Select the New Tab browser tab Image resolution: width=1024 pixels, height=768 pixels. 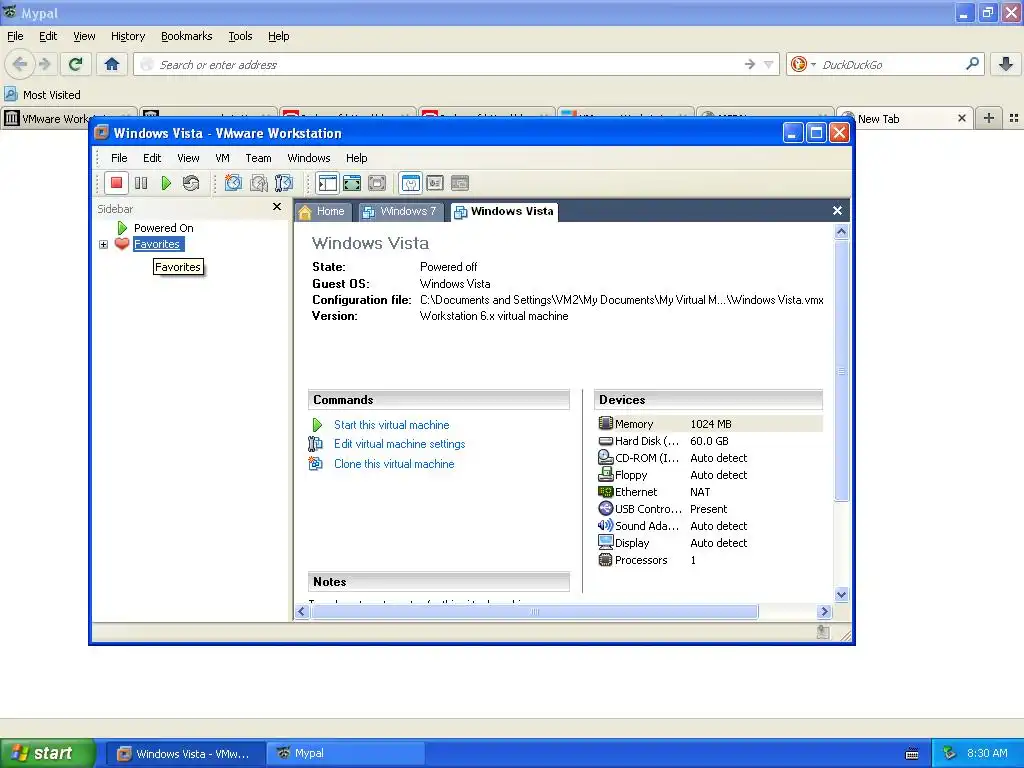pos(904,118)
